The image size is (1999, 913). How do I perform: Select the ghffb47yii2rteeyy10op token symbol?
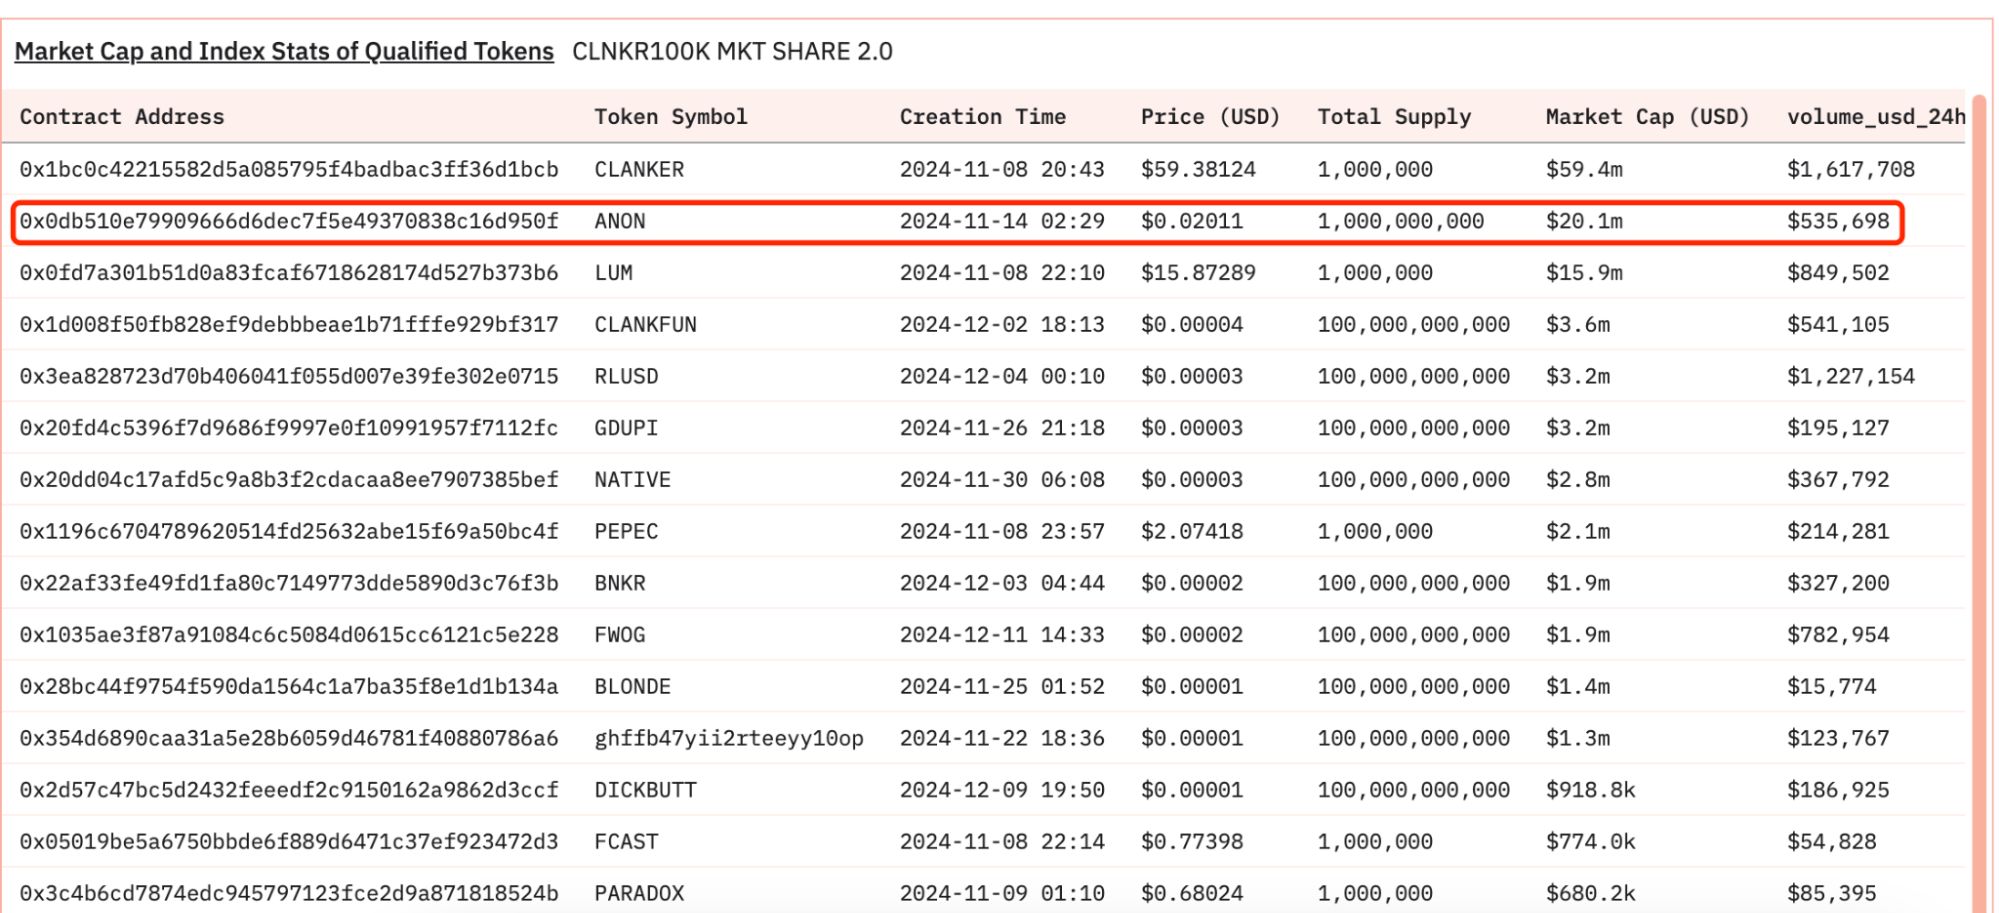tap(728, 739)
